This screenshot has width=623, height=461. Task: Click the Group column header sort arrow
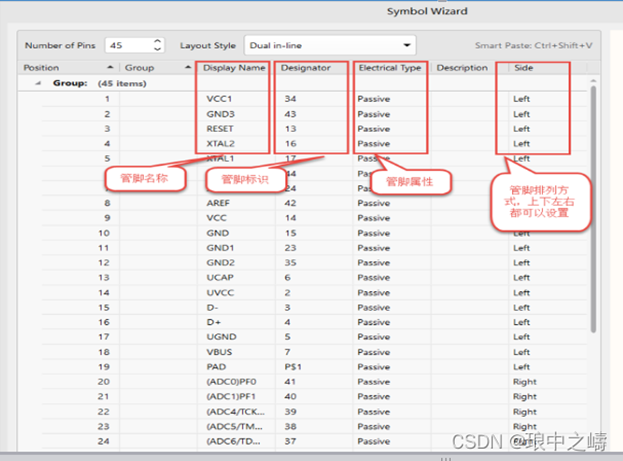pyautogui.click(x=189, y=68)
